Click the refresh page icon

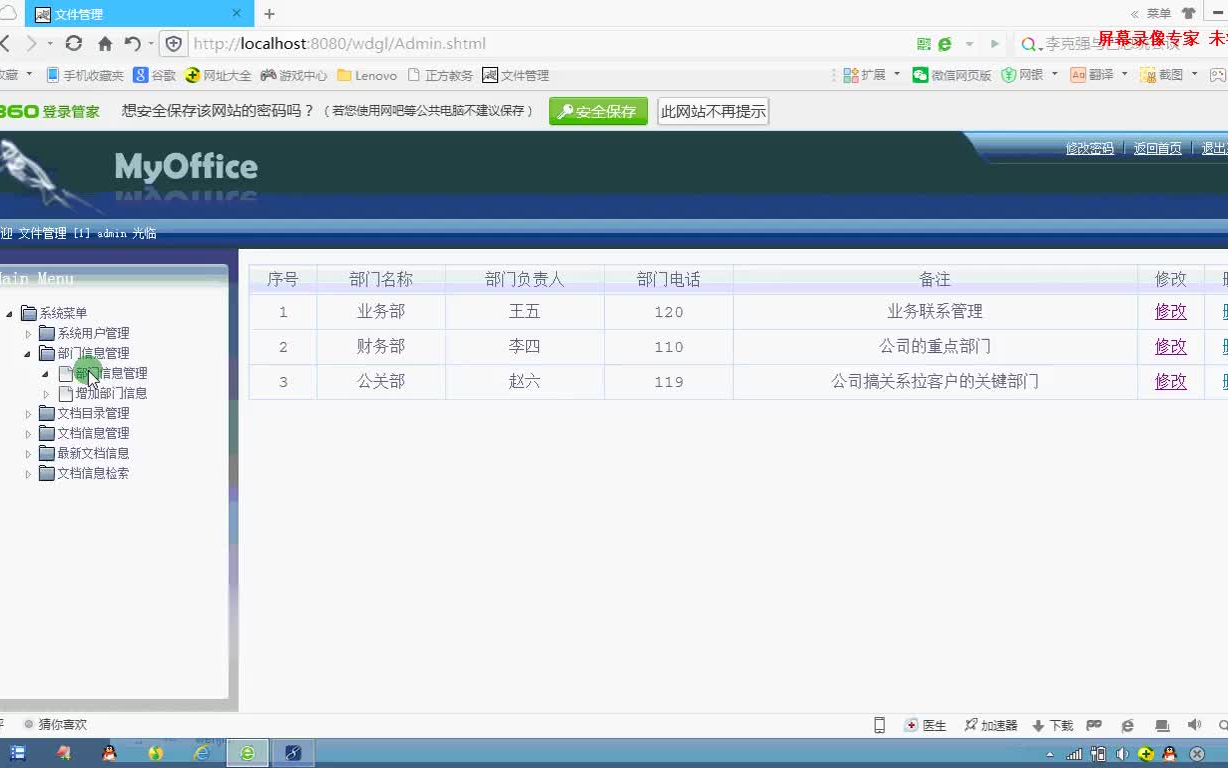(x=73, y=44)
